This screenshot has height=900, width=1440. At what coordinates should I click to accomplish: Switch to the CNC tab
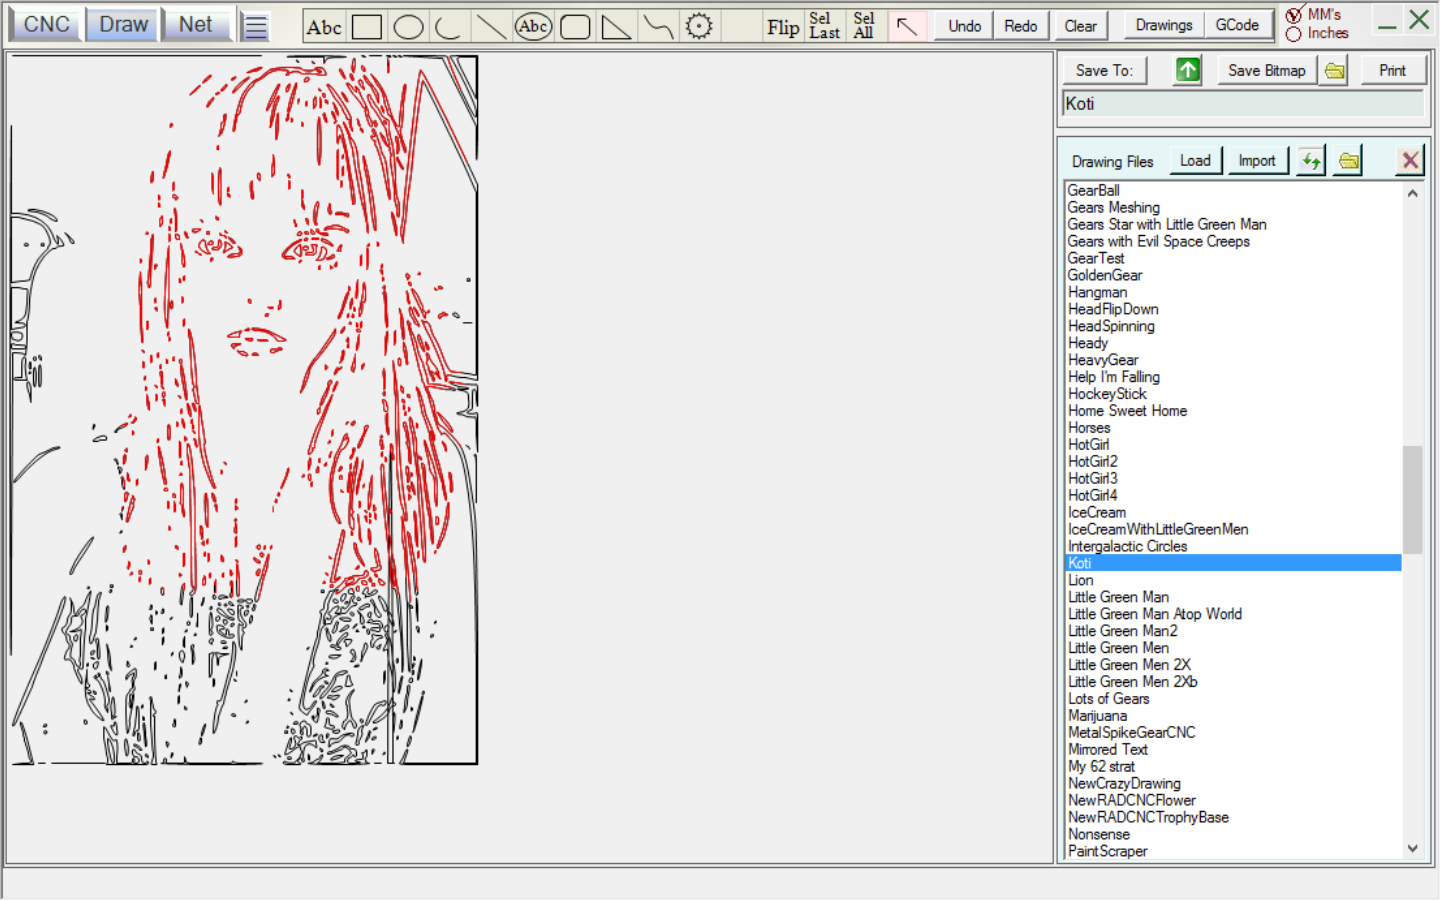[46, 24]
